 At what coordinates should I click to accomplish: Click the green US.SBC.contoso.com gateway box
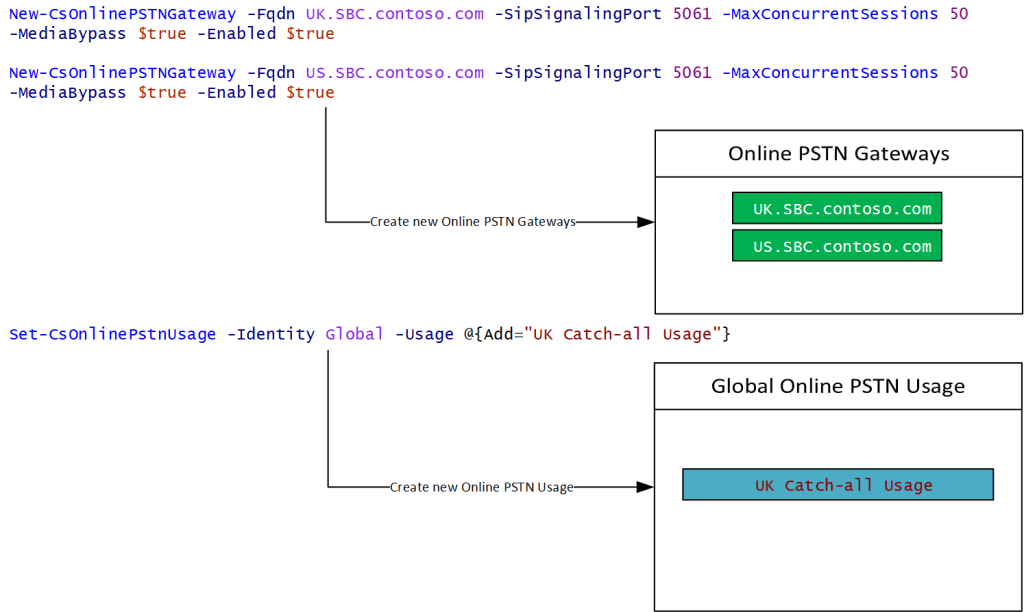(837, 246)
